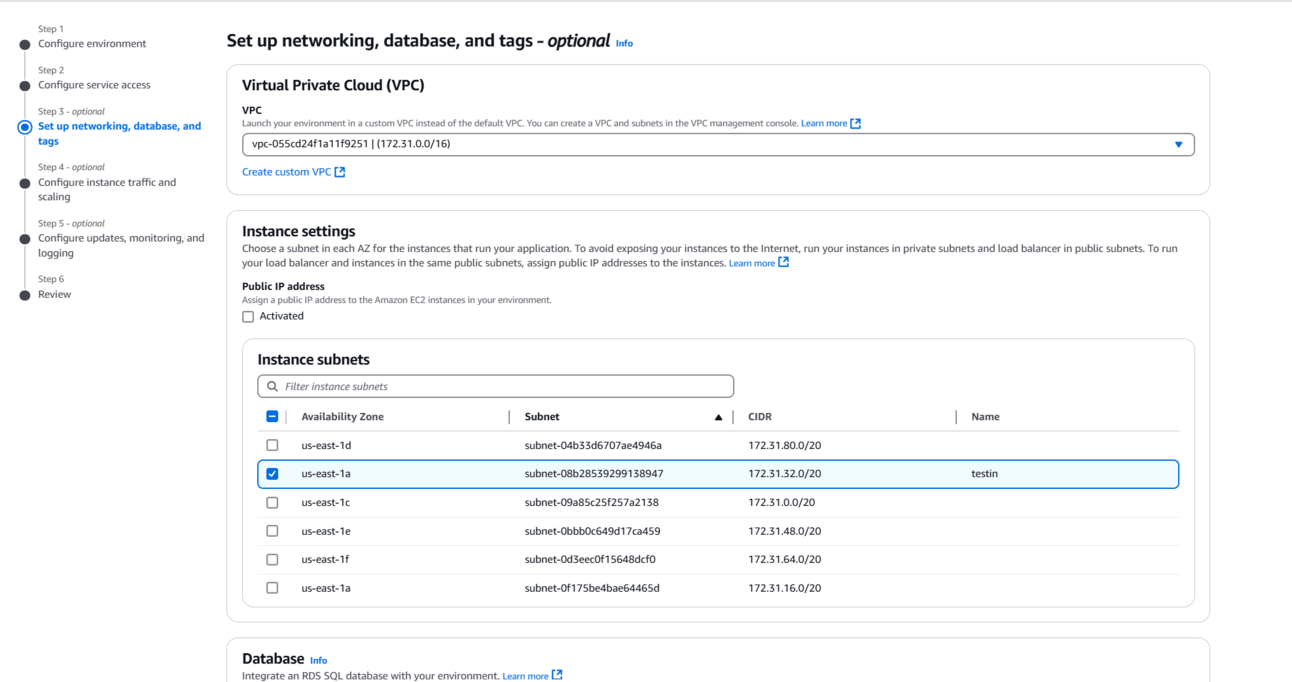Click the Name column header

click(985, 417)
